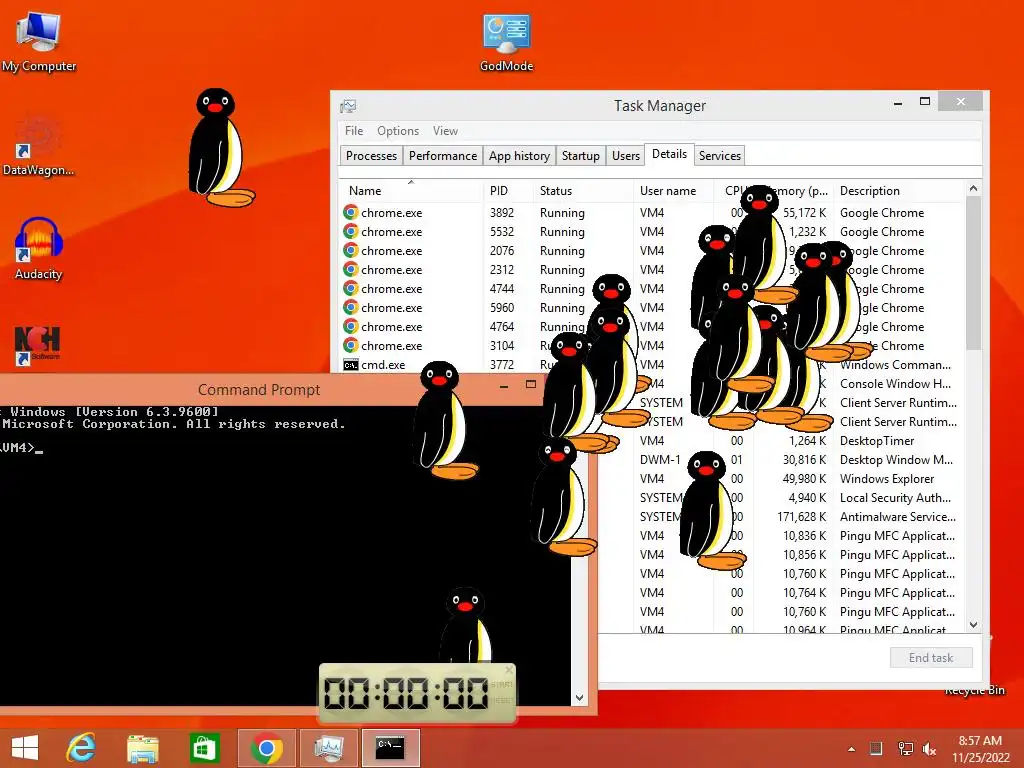Open File Explorer from the taskbar
Image resolution: width=1024 pixels, height=768 pixels.
(143, 748)
